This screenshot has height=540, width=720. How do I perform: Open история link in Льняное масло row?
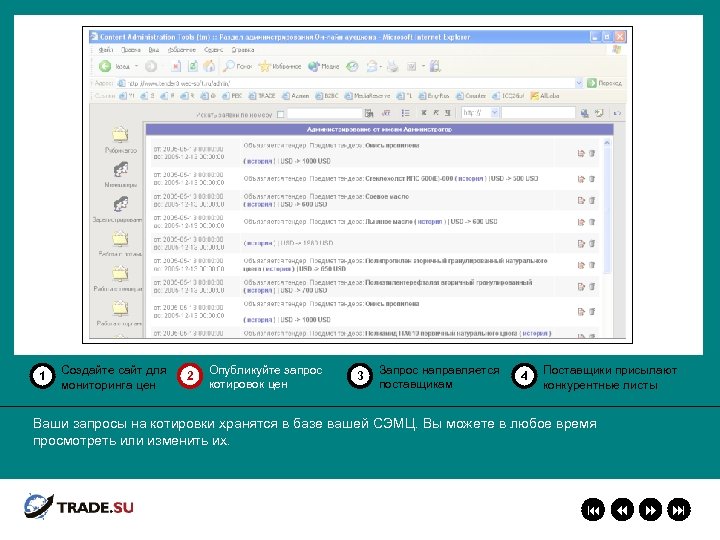click(430, 222)
